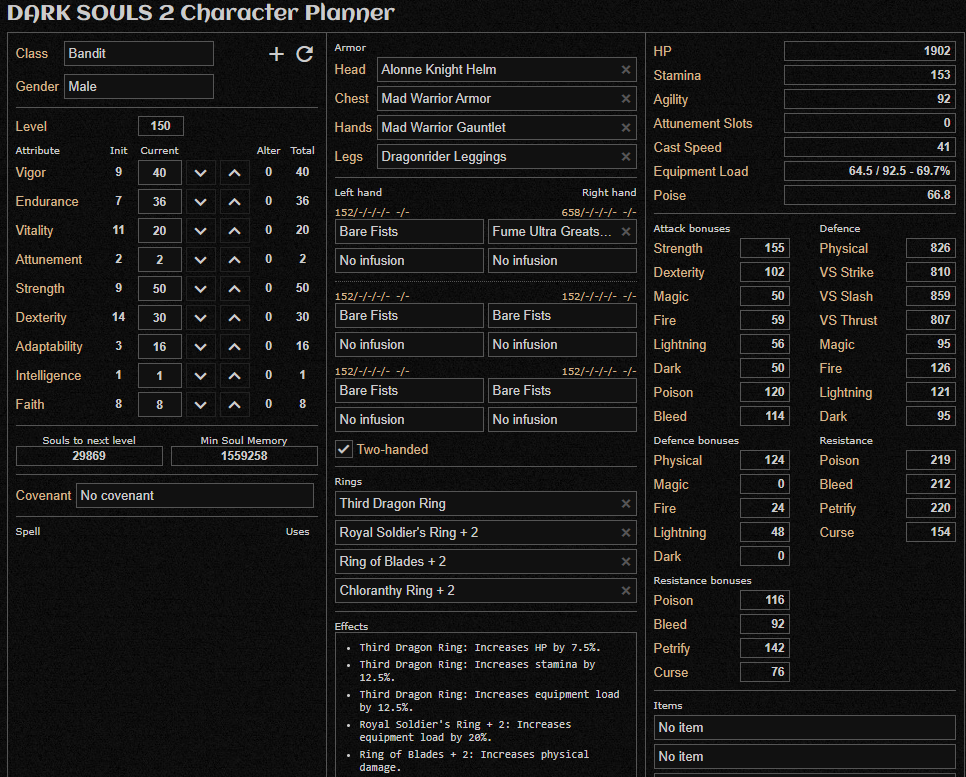Remove Dragonrider Leggings with the X
Image resolution: width=966 pixels, height=777 pixels.
pyautogui.click(x=626, y=157)
